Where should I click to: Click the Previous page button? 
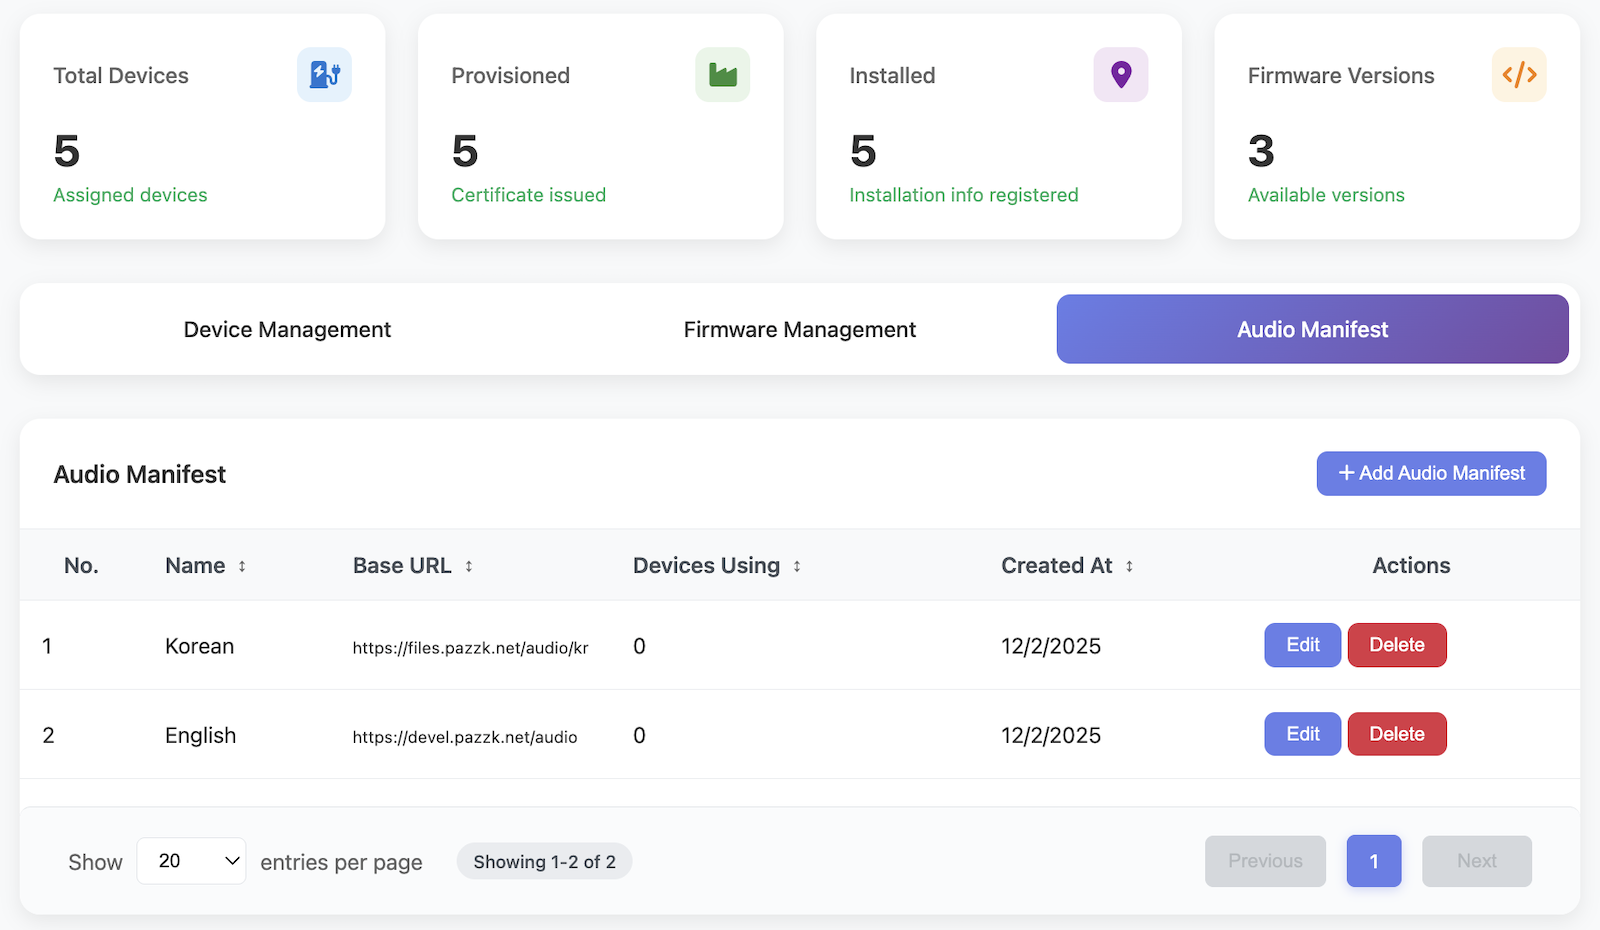[x=1265, y=861]
